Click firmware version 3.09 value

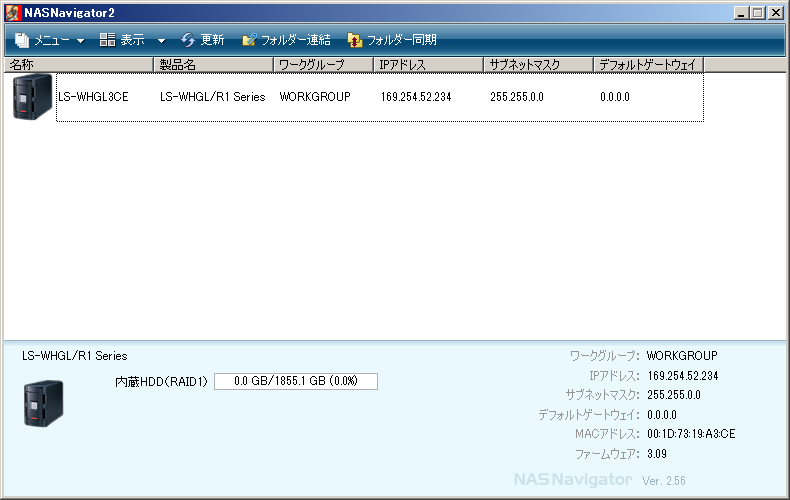[657, 454]
